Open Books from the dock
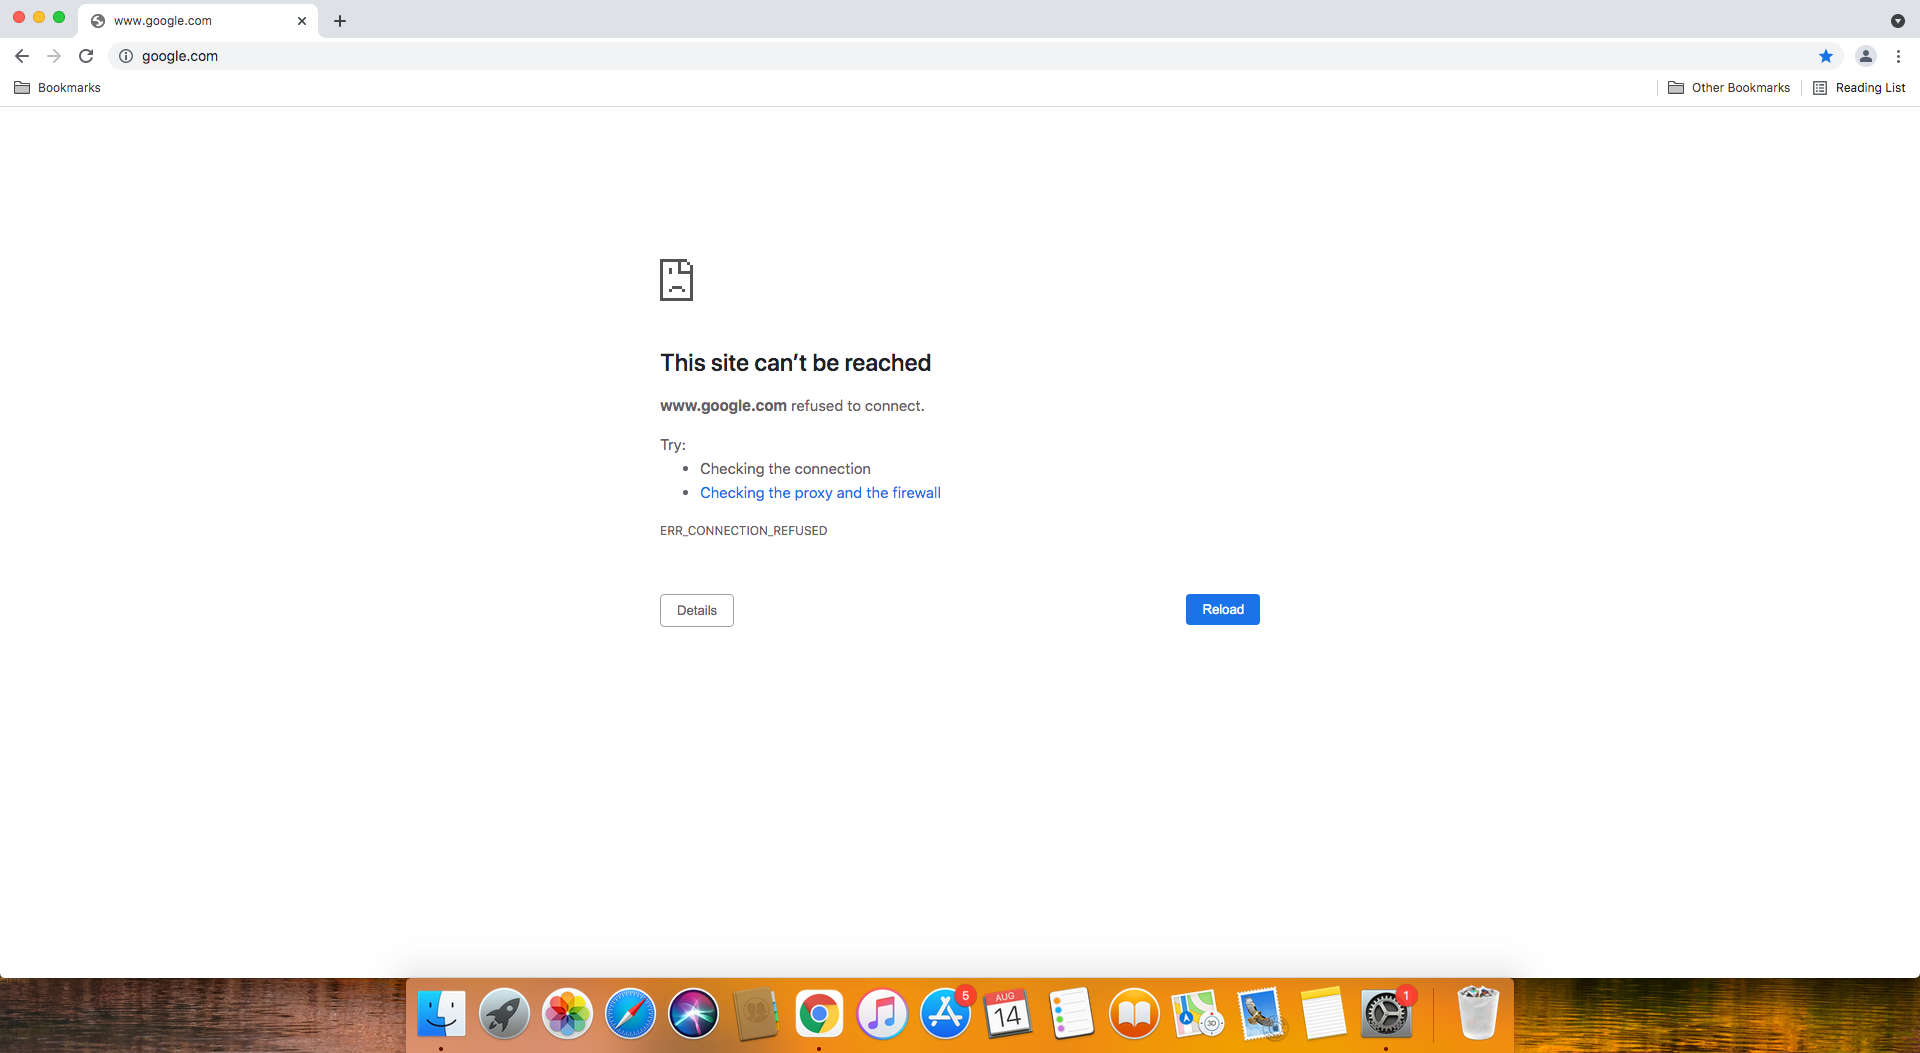The height and width of the screenshot is (1053, 1920). [x=1134, y=1015]
